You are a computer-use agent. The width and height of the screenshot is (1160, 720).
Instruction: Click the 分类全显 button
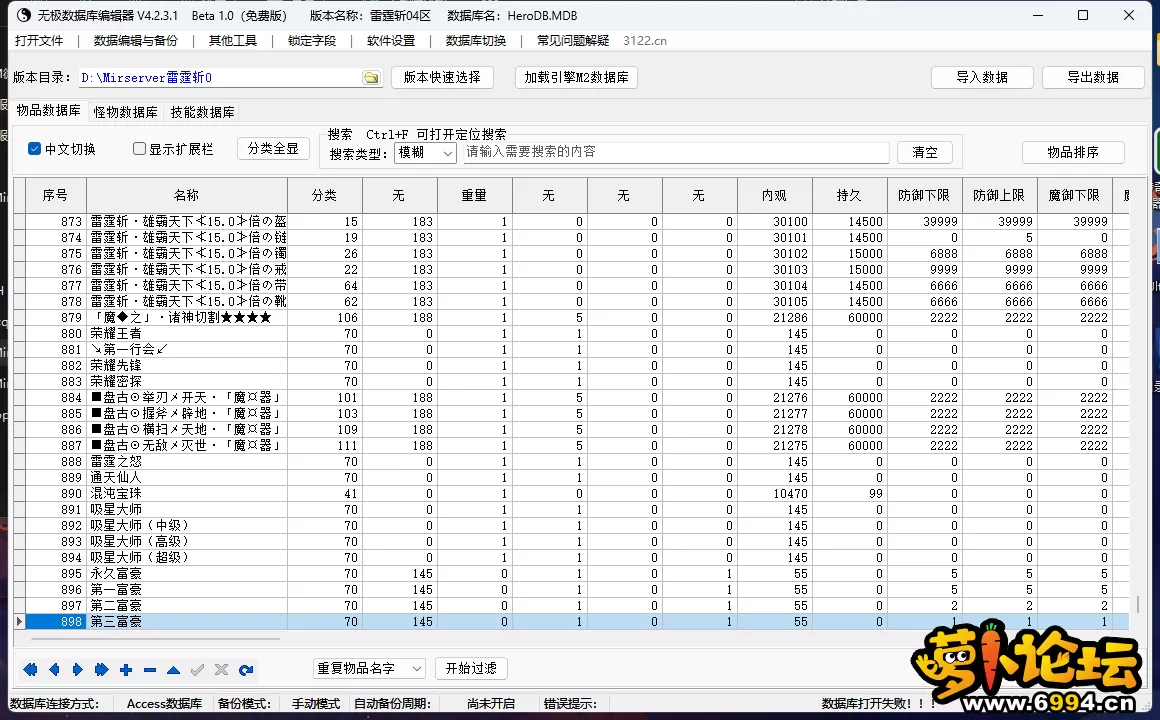pyautogui.click(x=273, y=149)
